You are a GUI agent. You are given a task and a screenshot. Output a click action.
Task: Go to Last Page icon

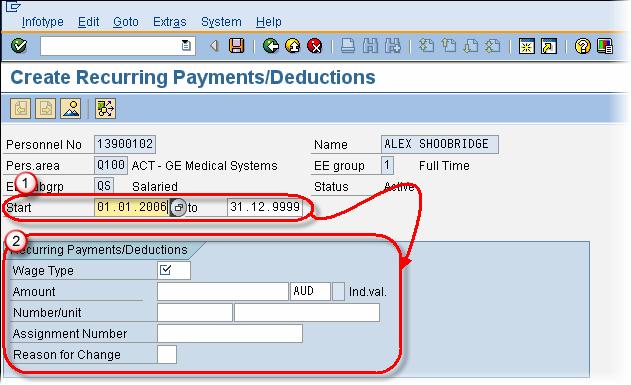pos(493,46)
